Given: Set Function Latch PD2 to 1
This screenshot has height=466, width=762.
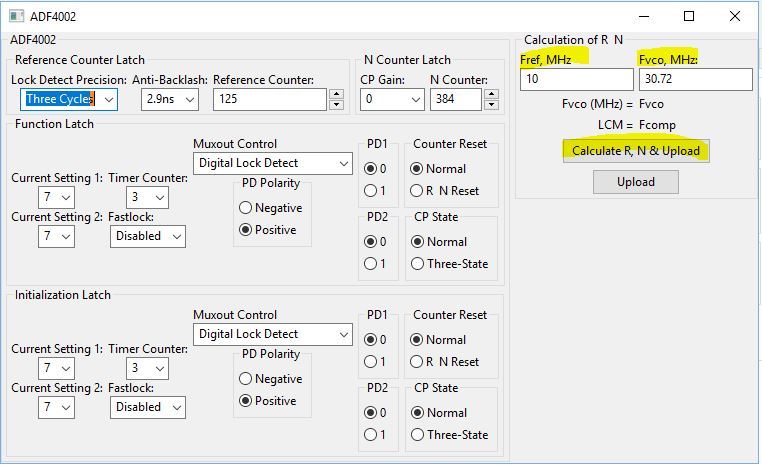Looking at the screenshot, I should [x=375, y=263].
